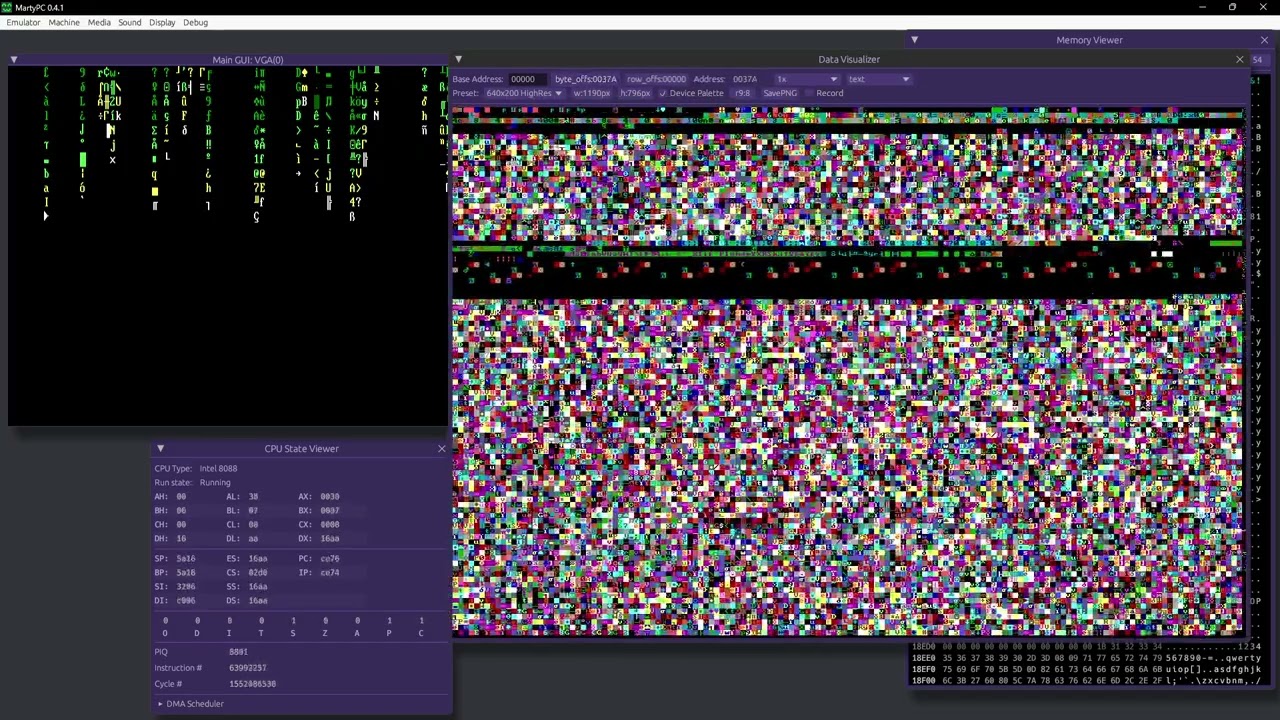
Task: Click the 18F00 memory row in Memory Viewer
Action: point(1086,681)
